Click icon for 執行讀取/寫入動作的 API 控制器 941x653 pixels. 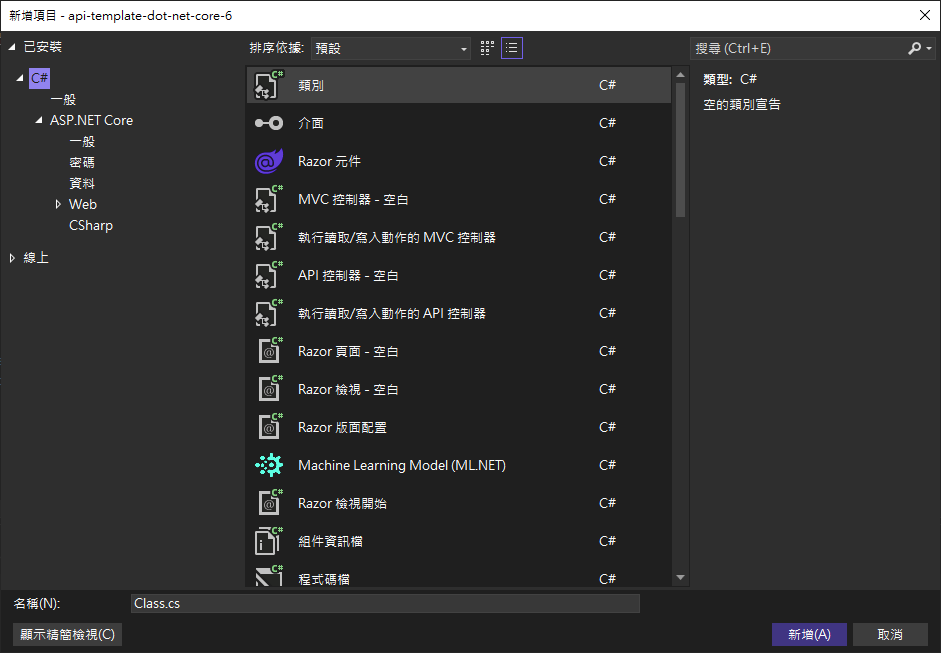(268, 313)
